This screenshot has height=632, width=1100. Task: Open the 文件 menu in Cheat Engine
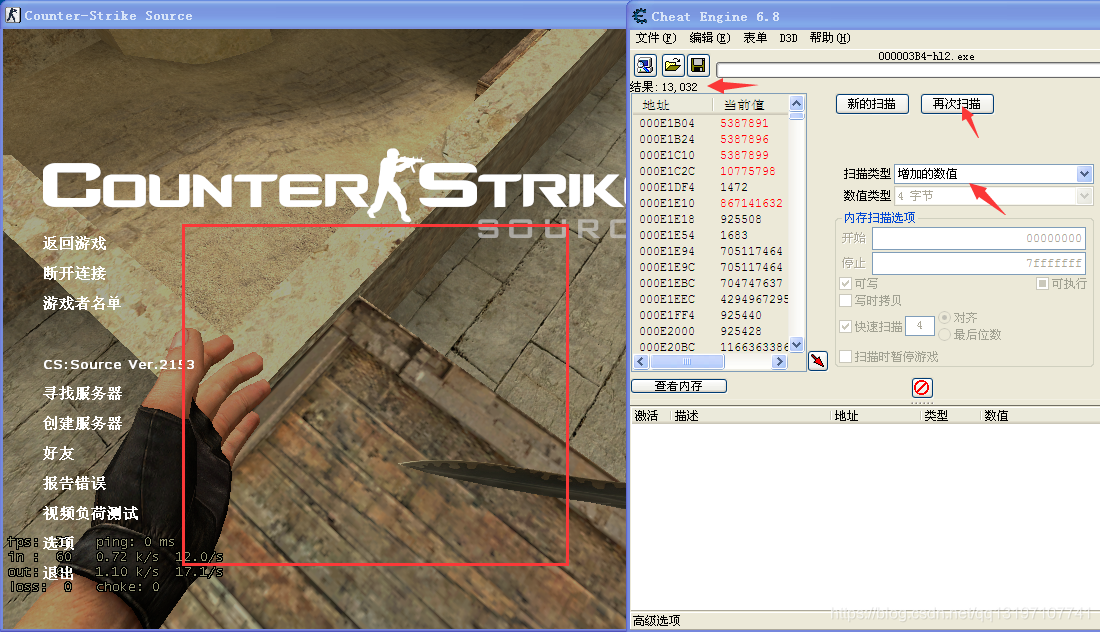tap(655, 38)
